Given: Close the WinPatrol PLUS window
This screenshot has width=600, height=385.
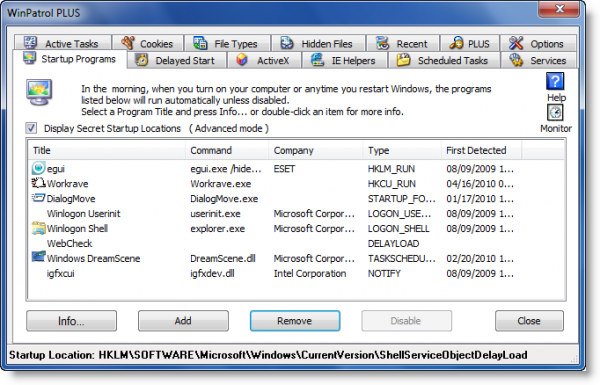Looking at the screenshot, I should (560, 8).
